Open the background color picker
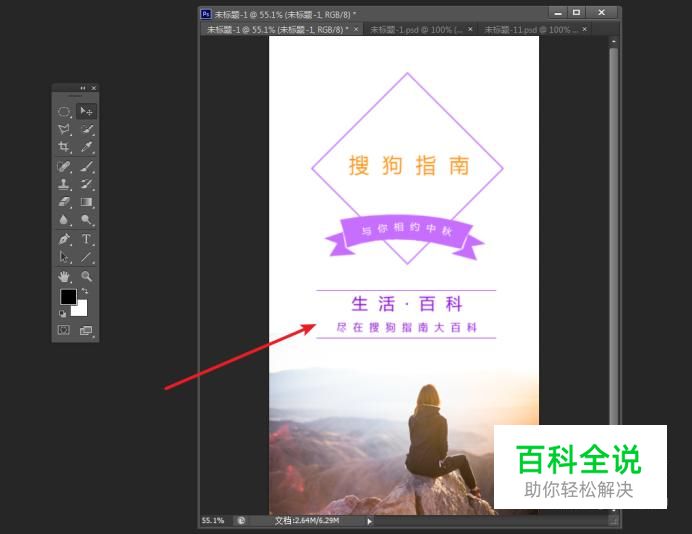The width and height of the screenshot is (692, 534). pyautogui.click(x=81, y=310)
